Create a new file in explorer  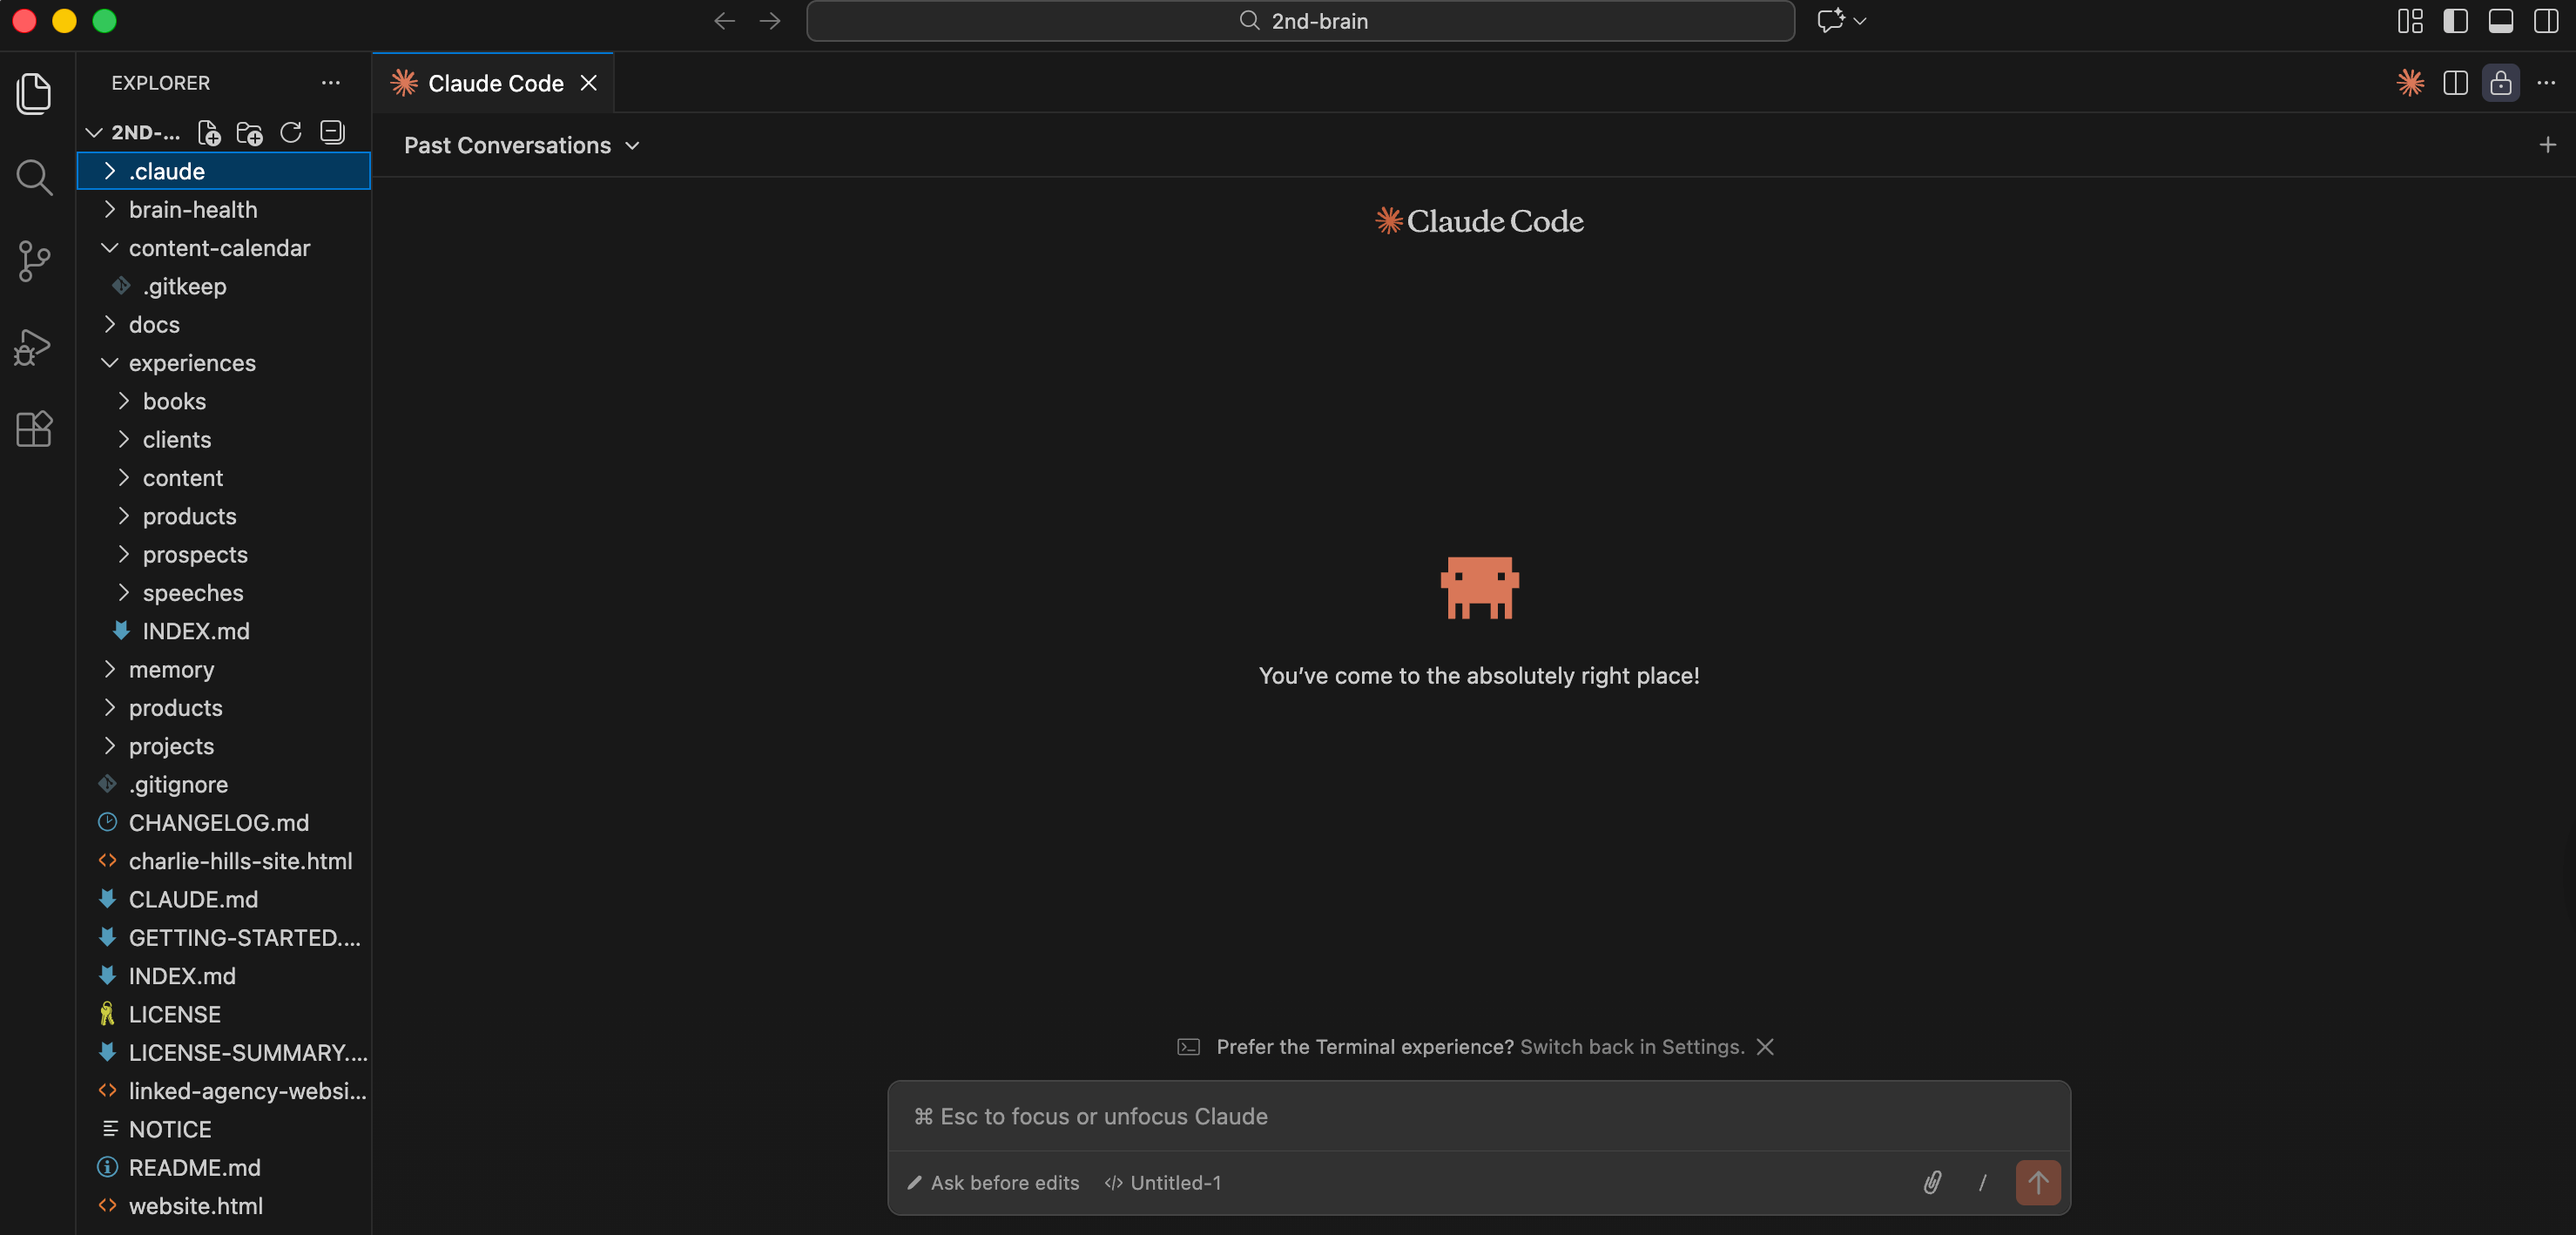[208, 132]
